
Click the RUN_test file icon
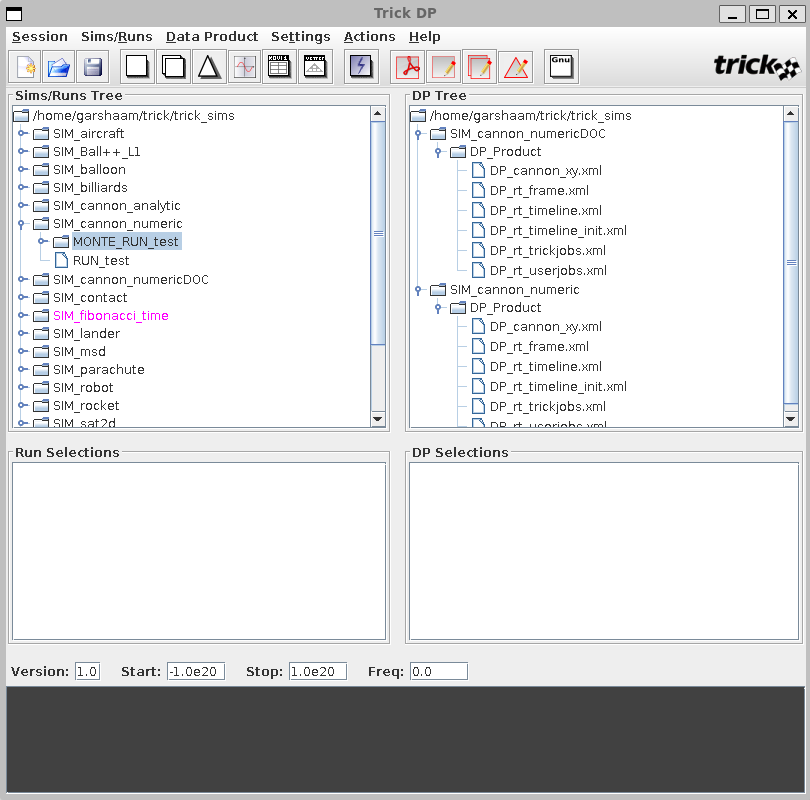point(61,260)
